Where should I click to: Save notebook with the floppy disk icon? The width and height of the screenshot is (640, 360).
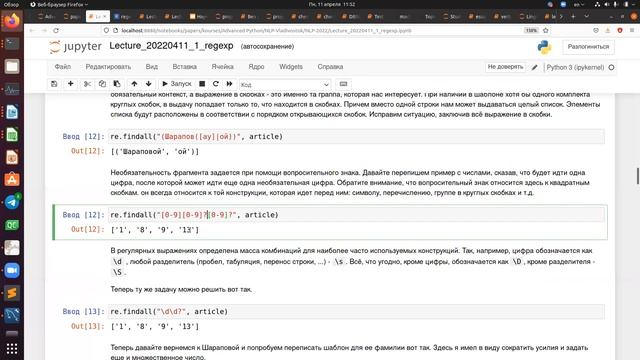coord(54,84)
